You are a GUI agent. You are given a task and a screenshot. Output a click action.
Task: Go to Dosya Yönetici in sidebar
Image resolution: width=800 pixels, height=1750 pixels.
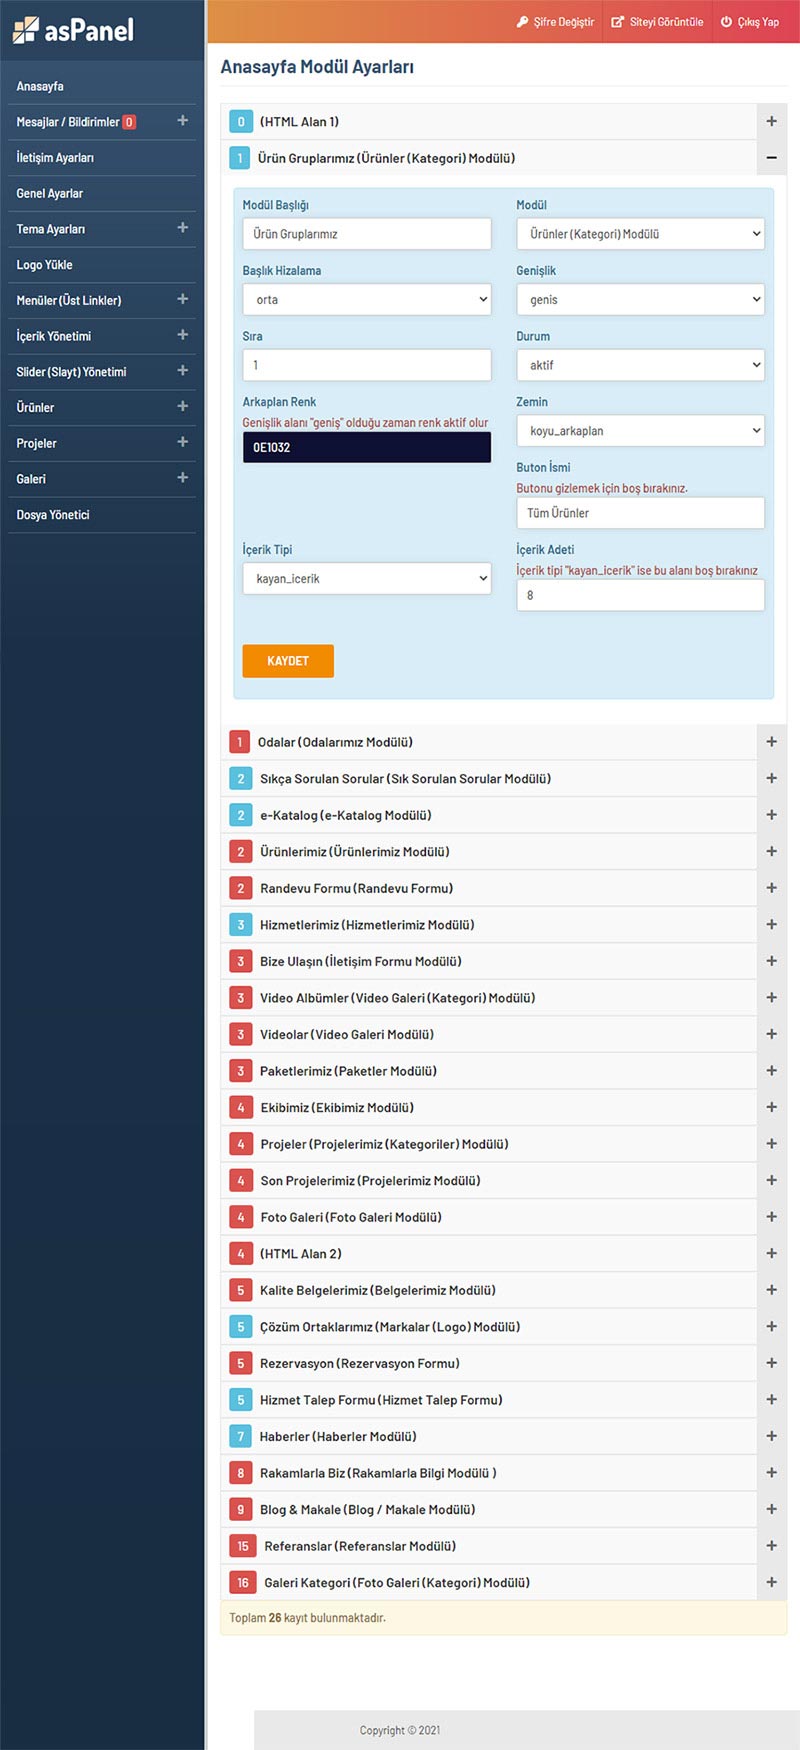click(x=53, y=515)
